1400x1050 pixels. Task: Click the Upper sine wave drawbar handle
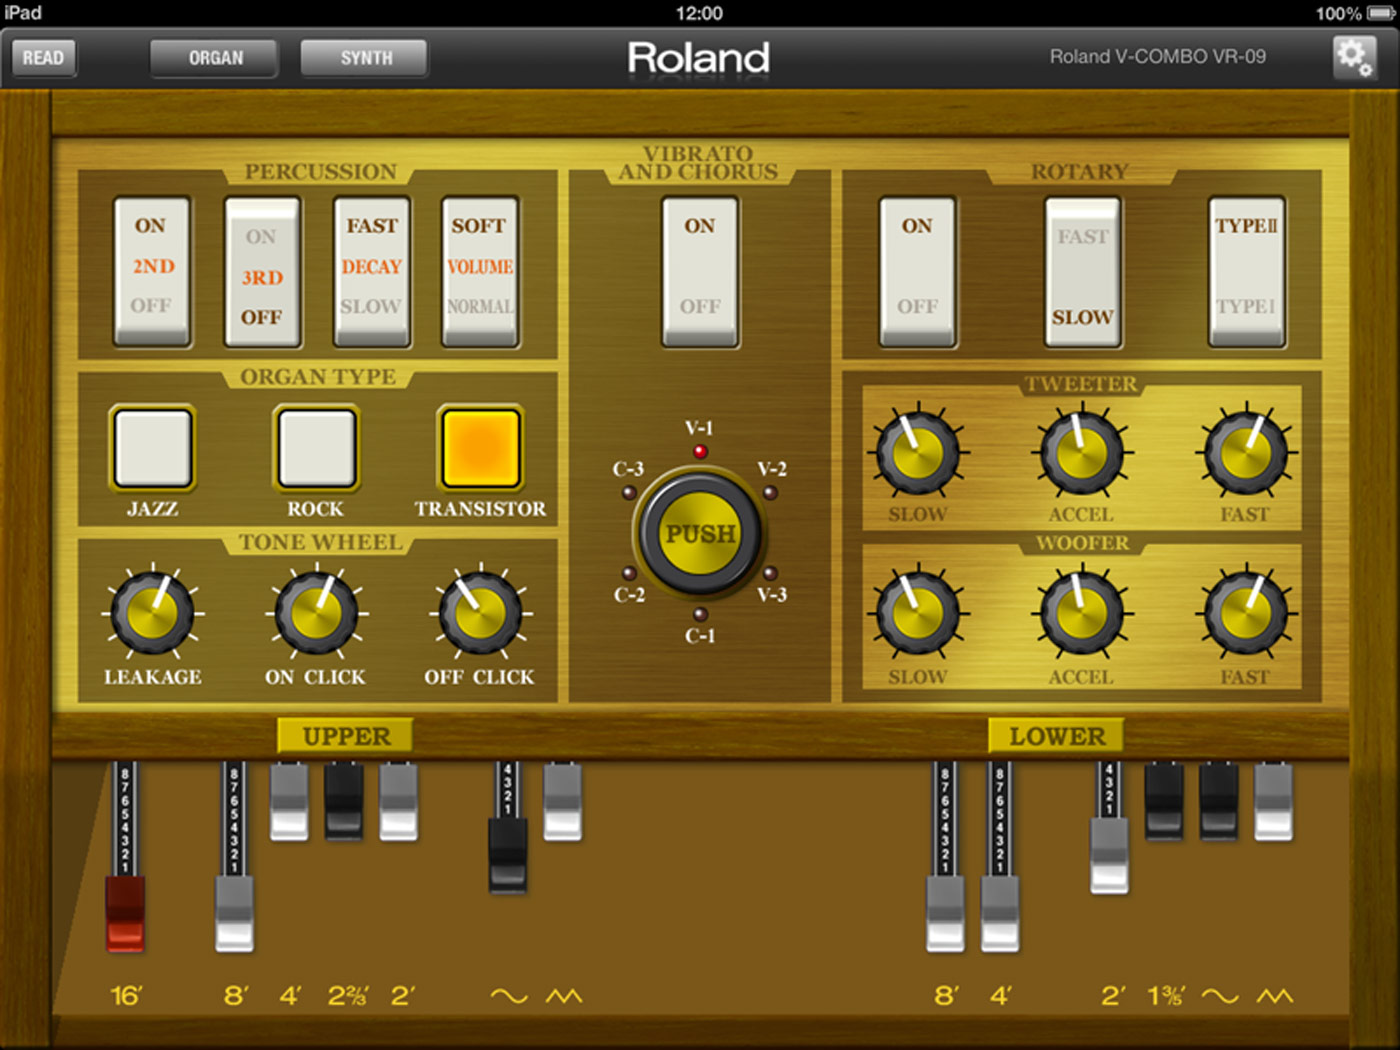[508, 856]
